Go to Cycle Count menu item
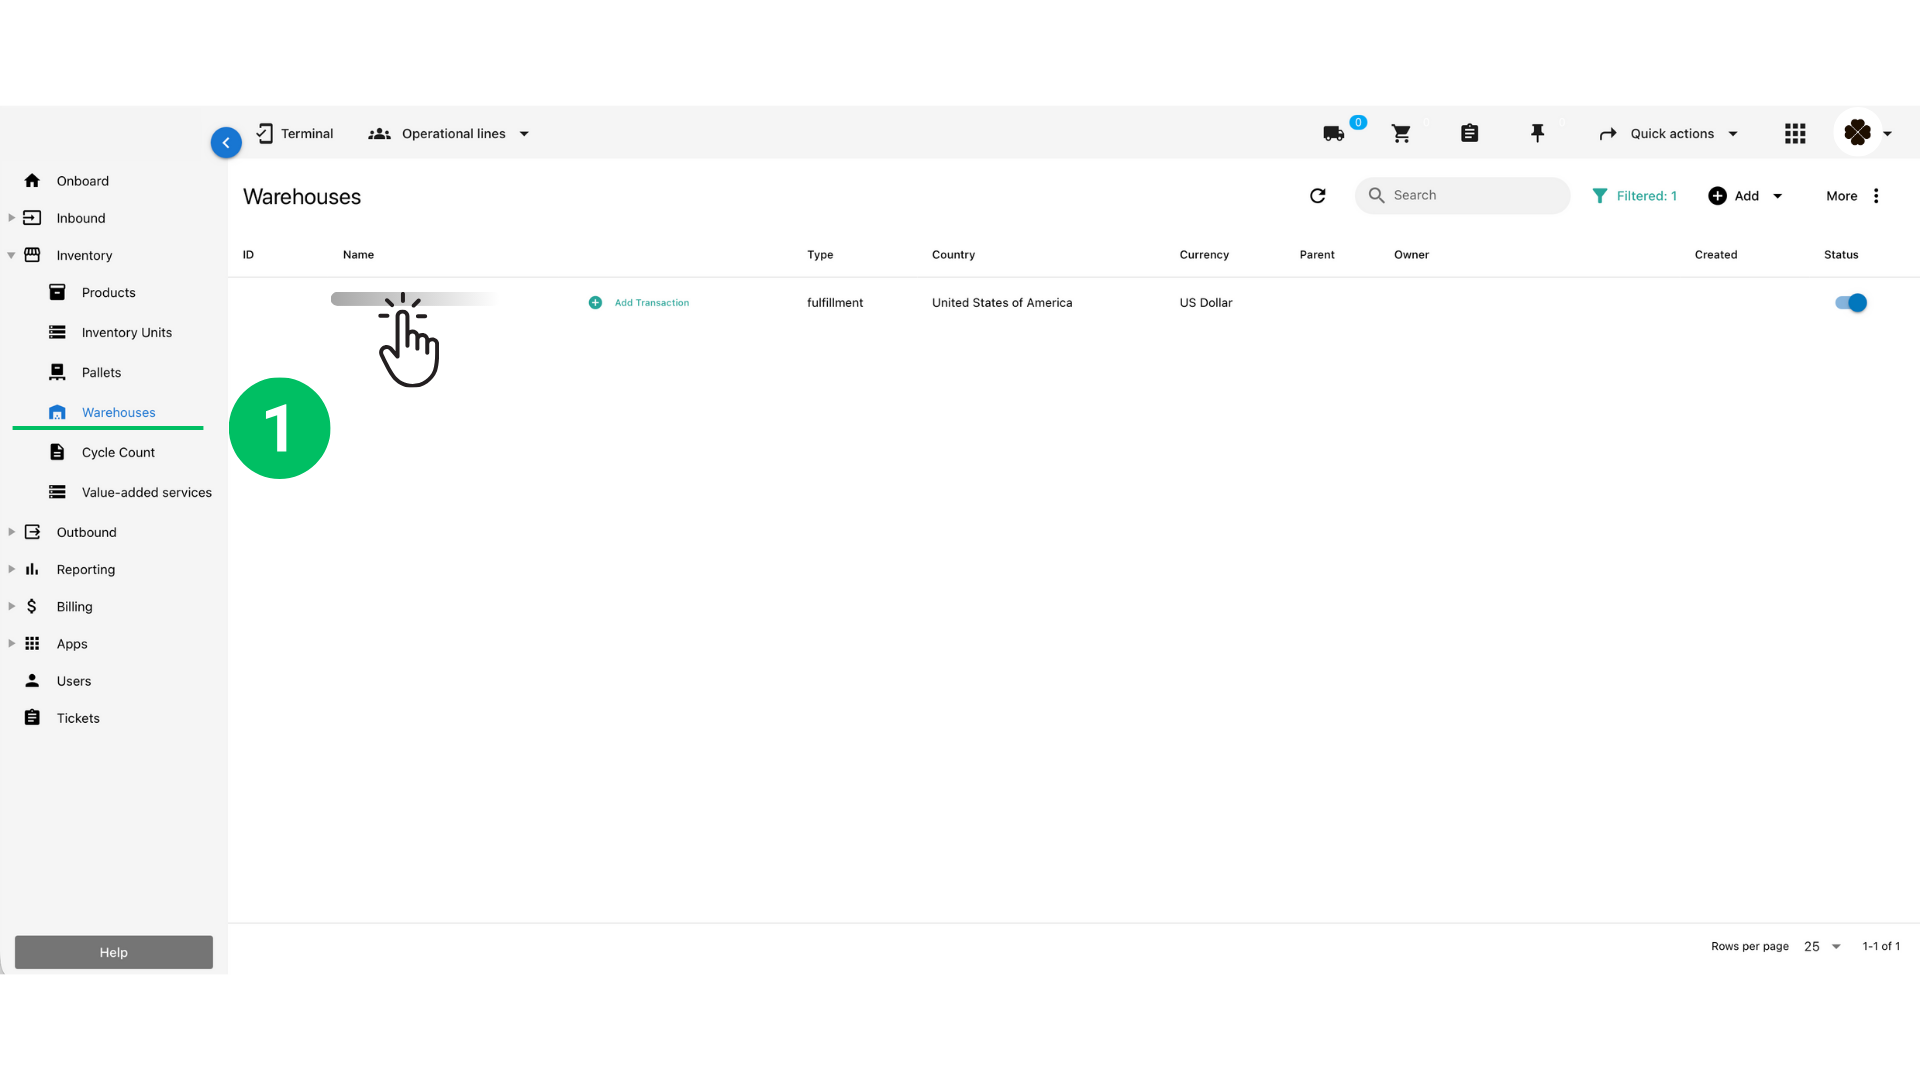Viewport: 1920px width, 1080px height. [x=118, y=453]
